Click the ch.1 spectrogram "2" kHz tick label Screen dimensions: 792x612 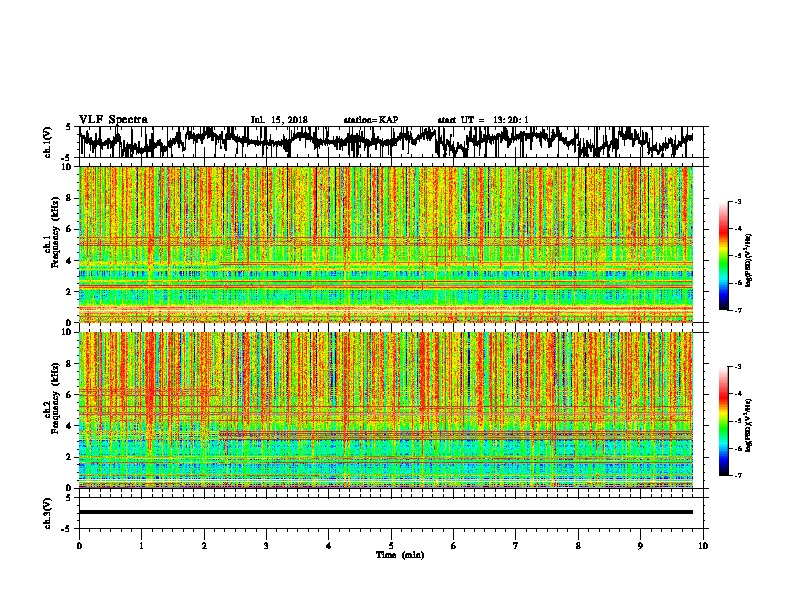click(70, 292)
